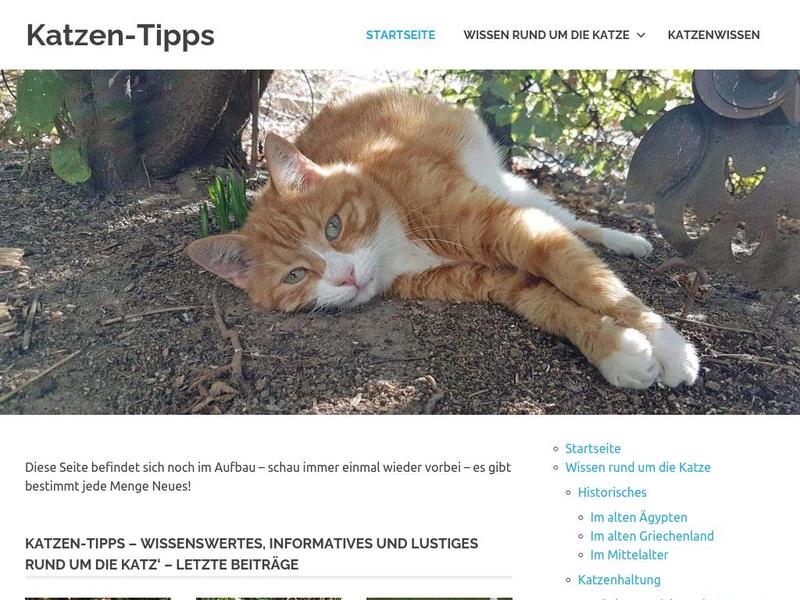Screen dimensions: 800x600
Task: Open the Historisches sidebar link
Action: 612,492
